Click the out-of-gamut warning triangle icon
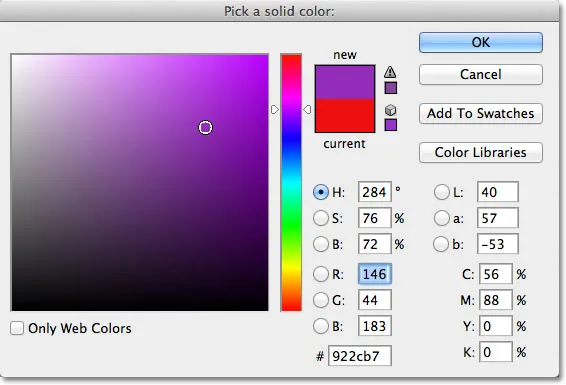Viewport: 566px width, 385px height. click(x=390, y=72)
